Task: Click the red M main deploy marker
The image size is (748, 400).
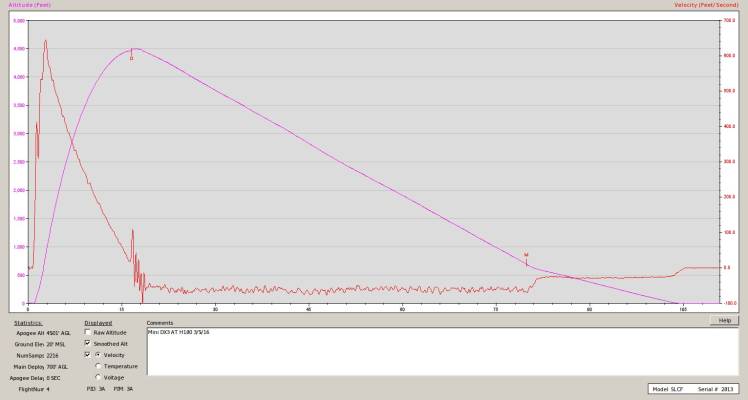Action: tap(525, 255)
